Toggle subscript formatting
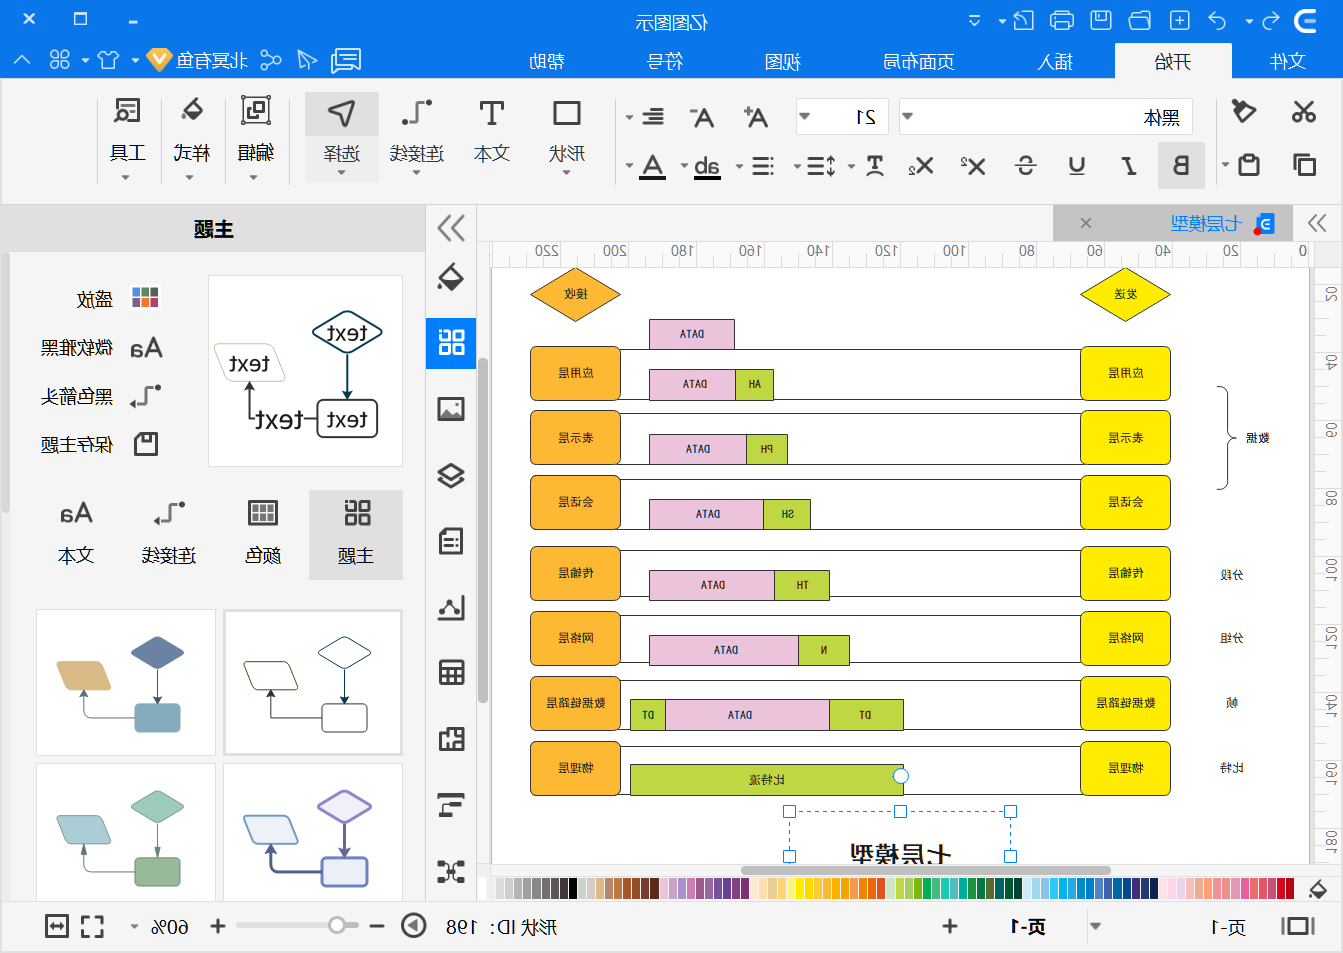 (921, 165)
